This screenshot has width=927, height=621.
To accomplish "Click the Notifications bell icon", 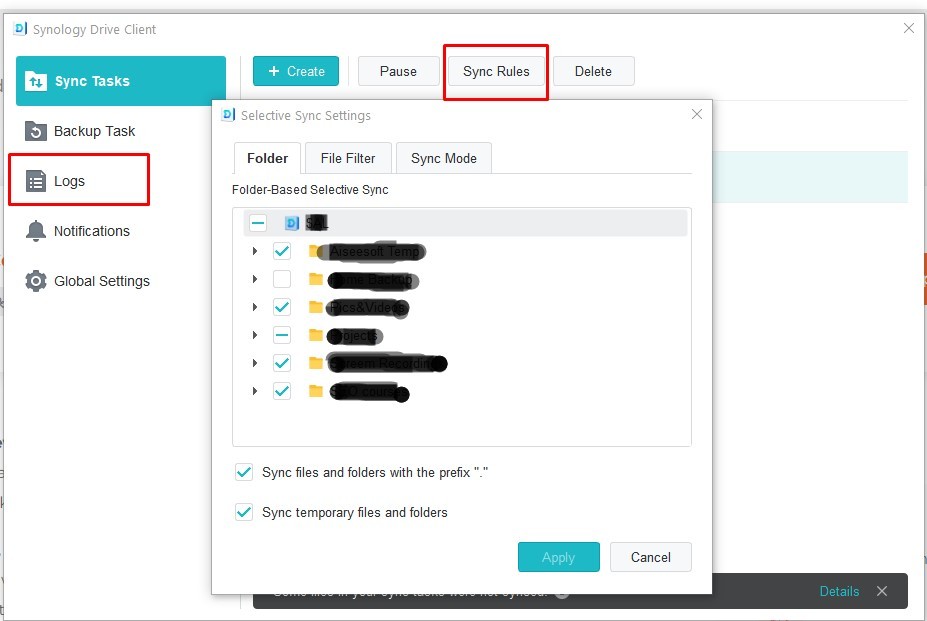I will coord(36,231).
